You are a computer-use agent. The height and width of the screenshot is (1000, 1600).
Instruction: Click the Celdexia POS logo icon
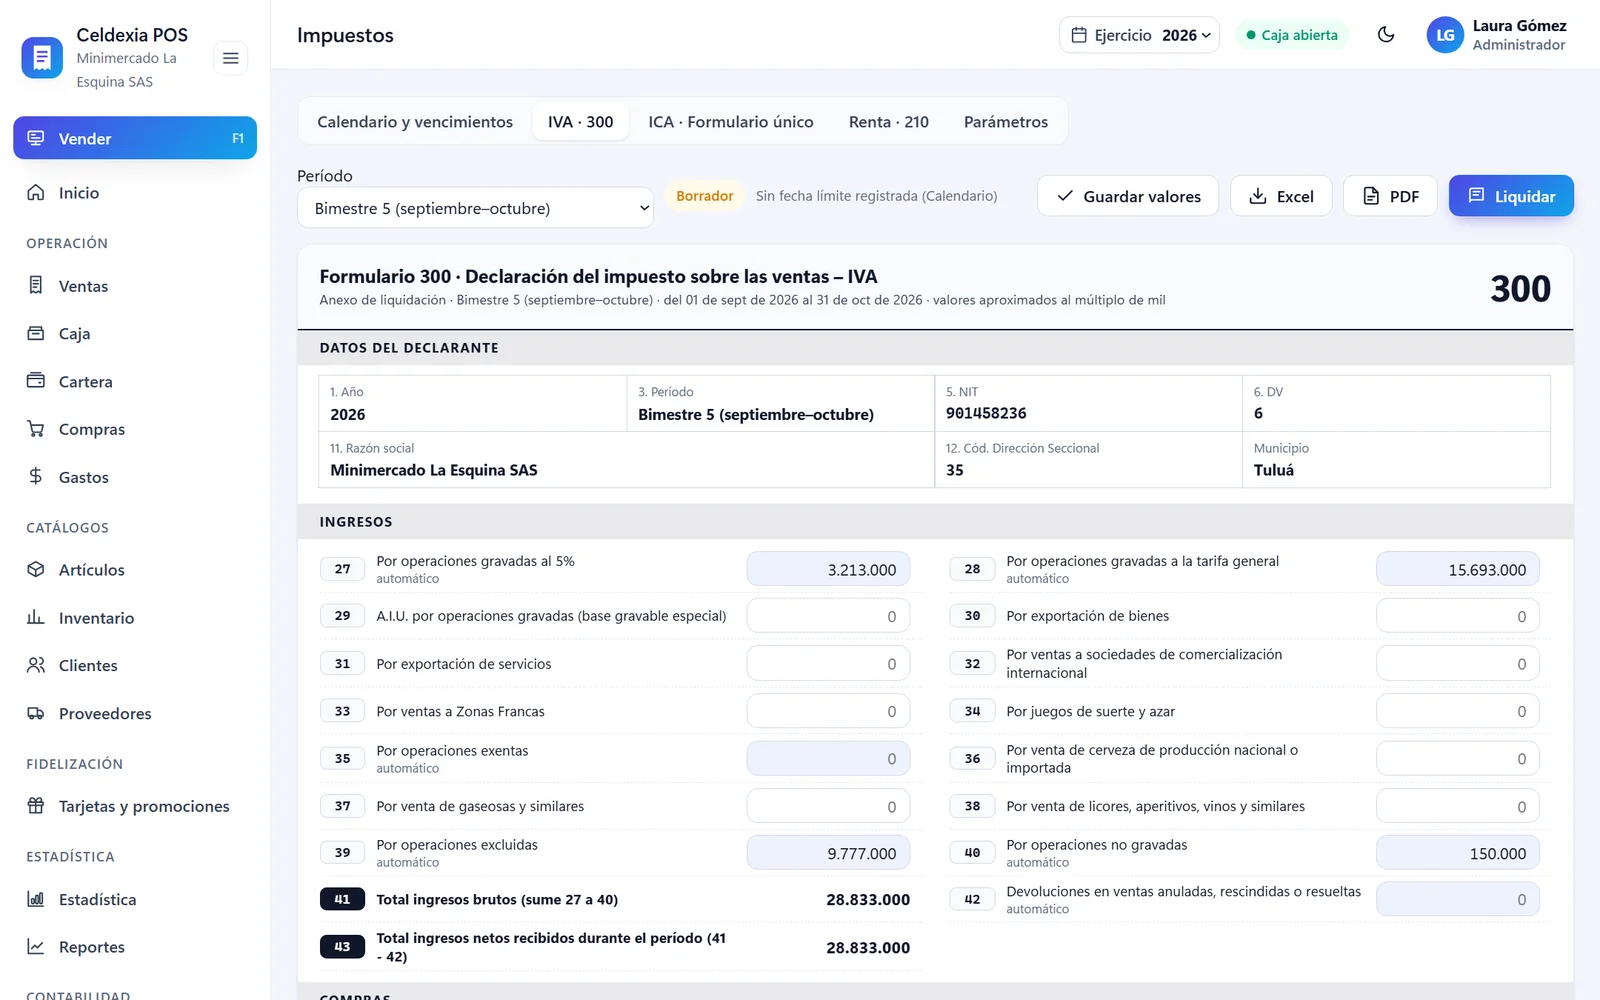tap(42, 58)
